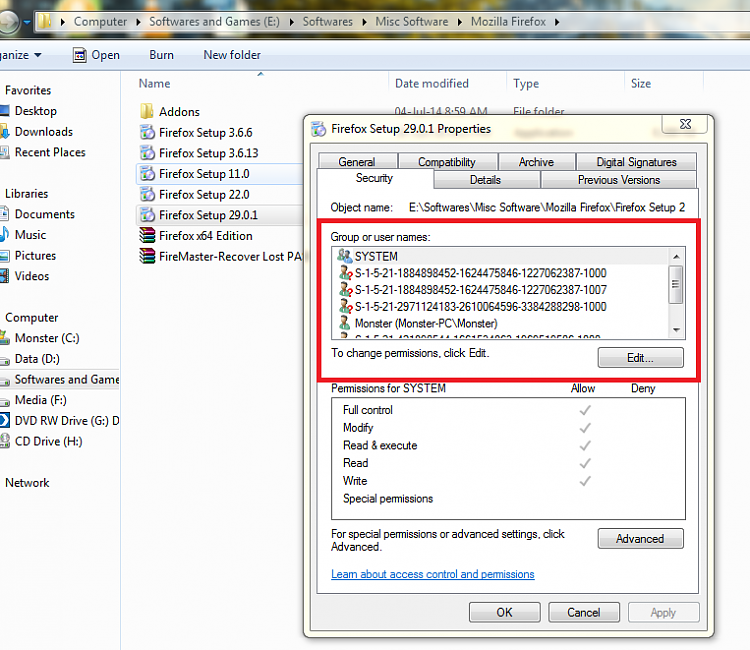This screenshot has height=650, width=750.
Task: Switch to the Archive tab
Action: pos(536,162)
